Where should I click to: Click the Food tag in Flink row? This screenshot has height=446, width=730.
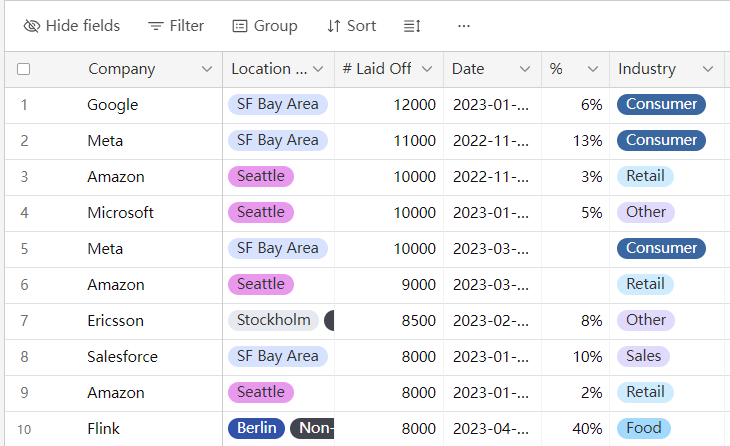(x=644, y=428)
